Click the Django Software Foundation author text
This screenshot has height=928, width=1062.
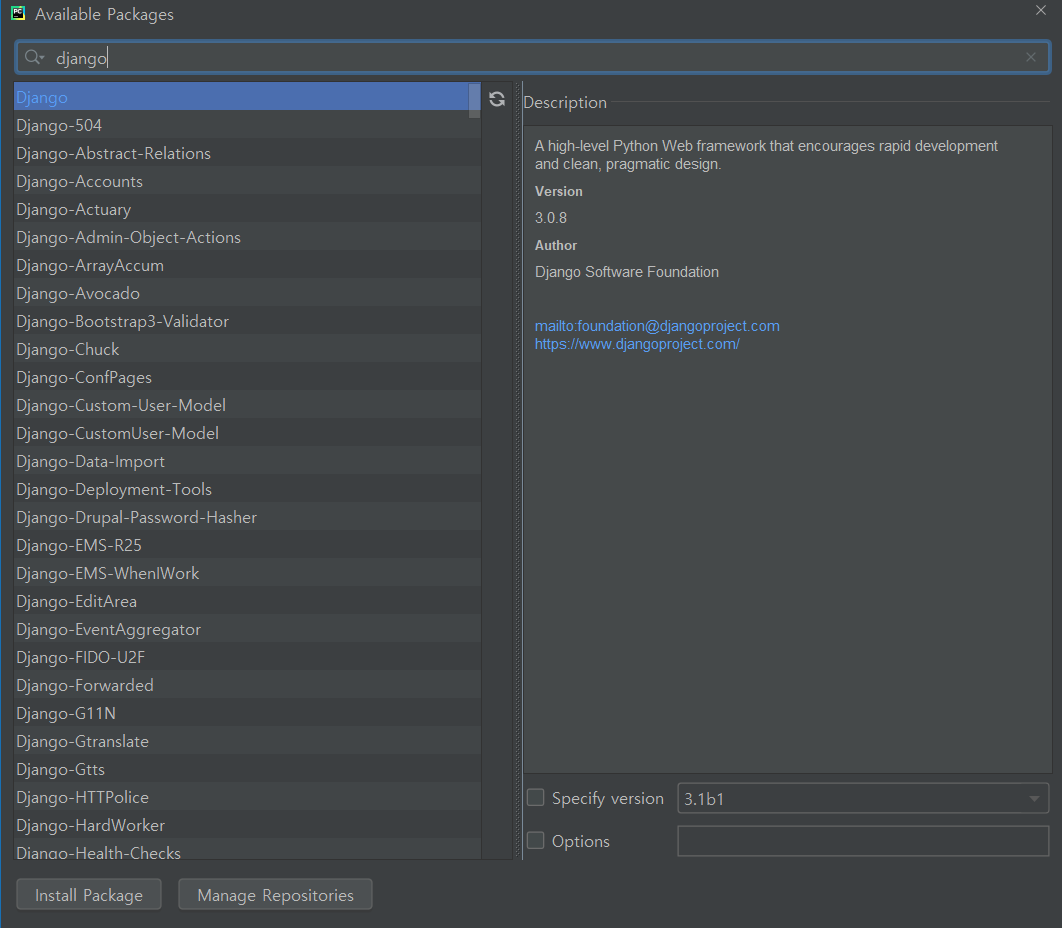click(626, 272)
